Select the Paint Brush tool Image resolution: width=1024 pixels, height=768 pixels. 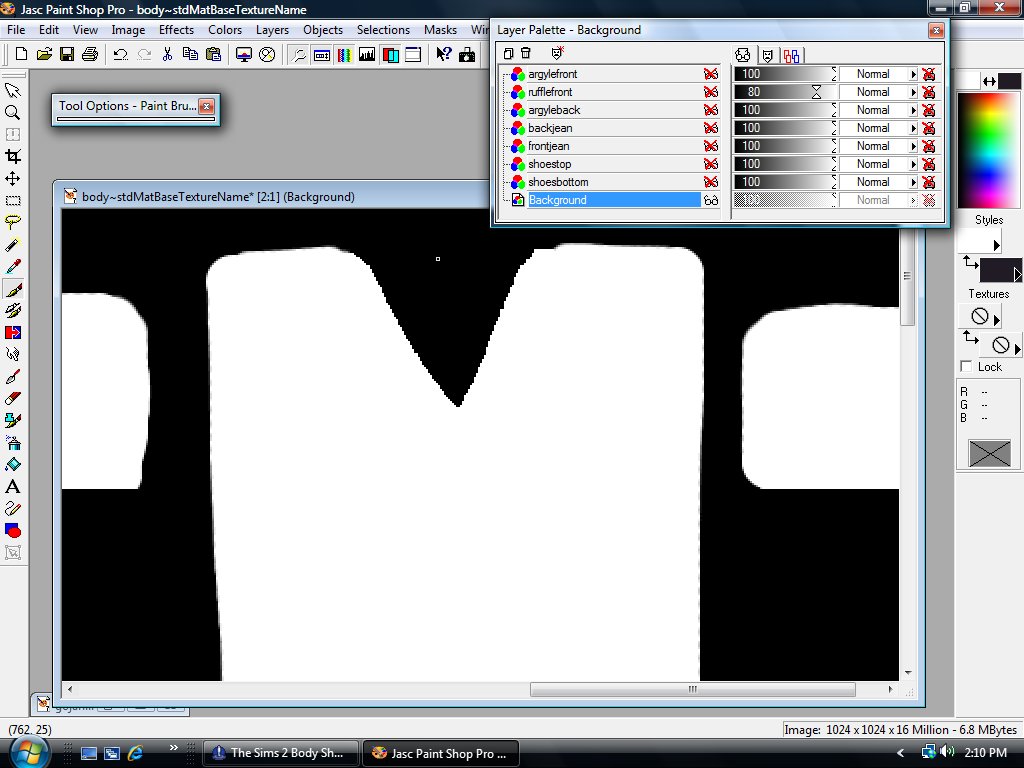point(12,289)
